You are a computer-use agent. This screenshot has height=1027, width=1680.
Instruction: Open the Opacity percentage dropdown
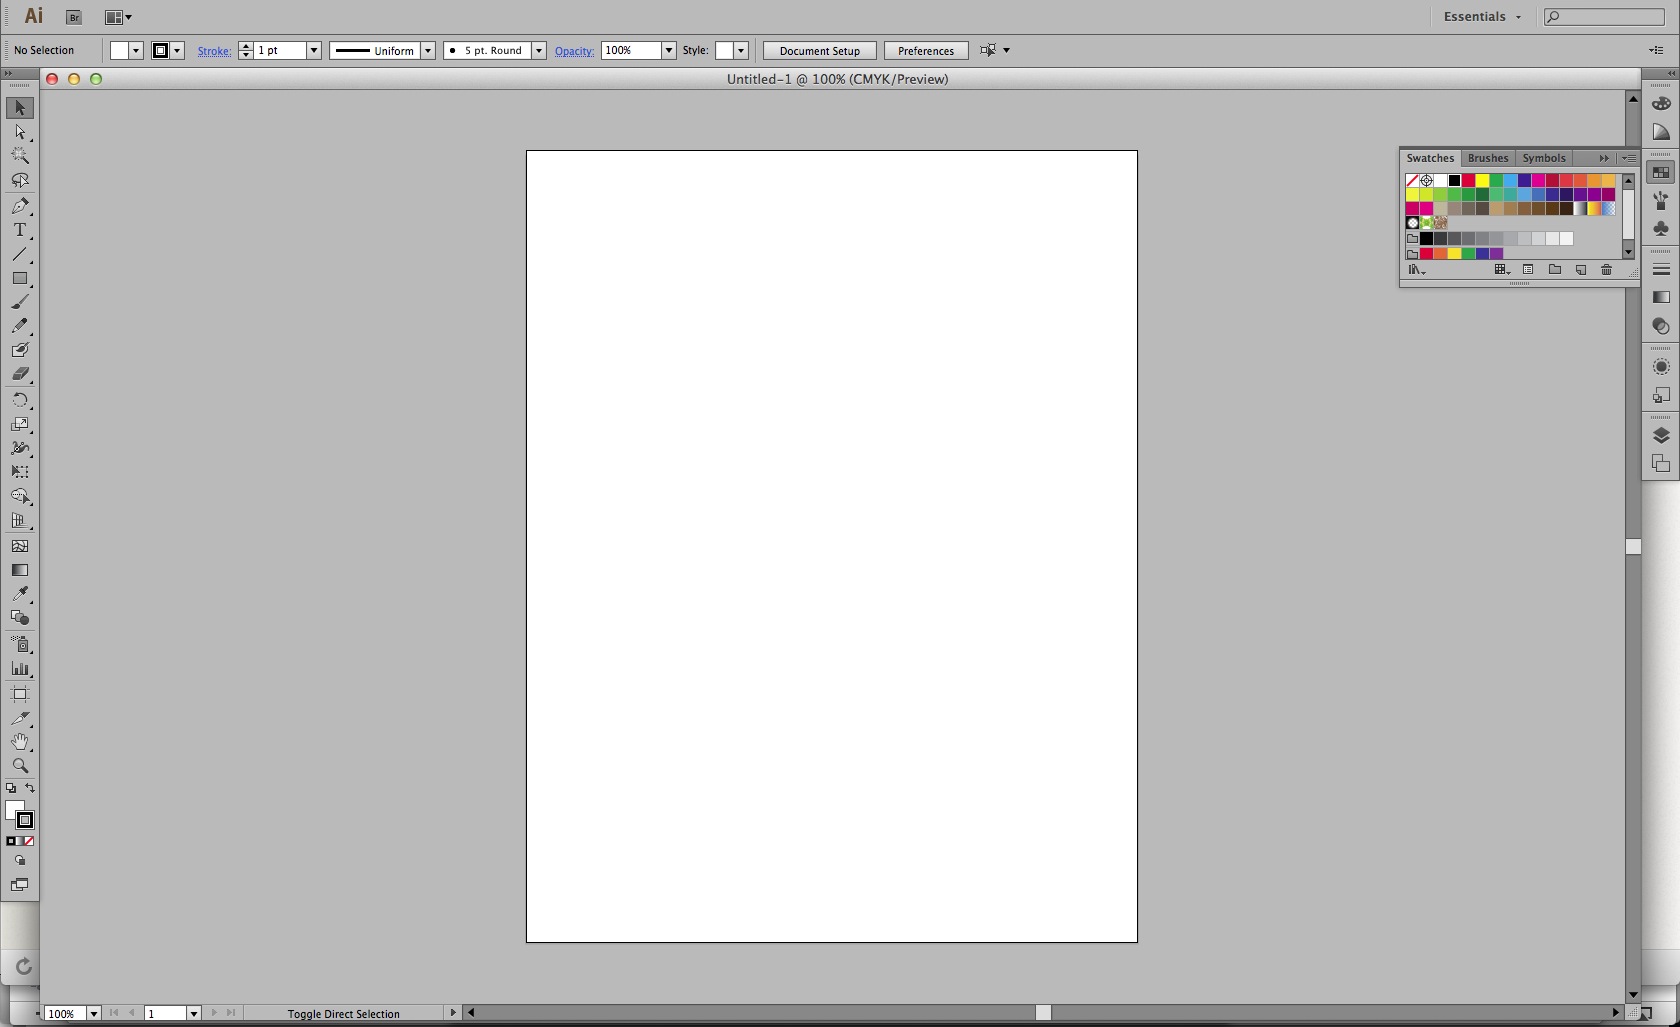click(668, 51)
